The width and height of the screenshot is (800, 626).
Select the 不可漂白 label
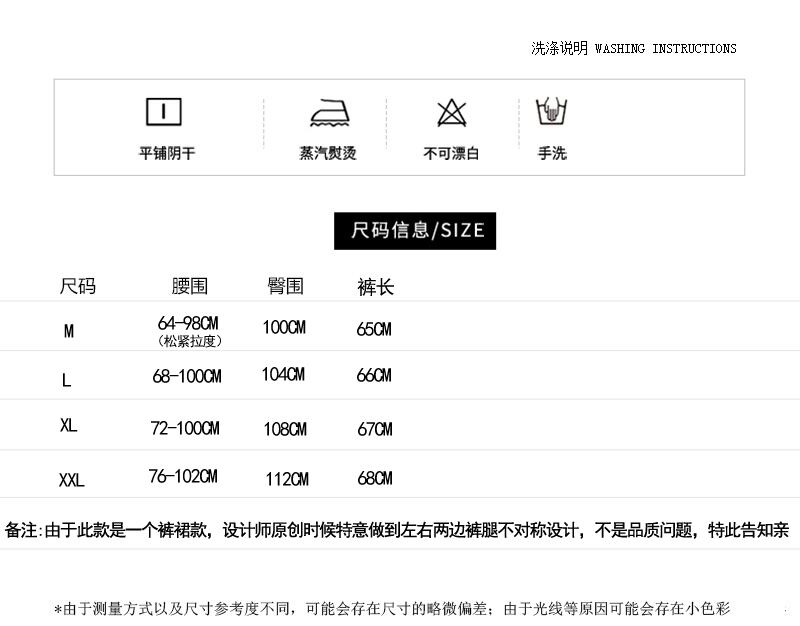pos(451,153)
